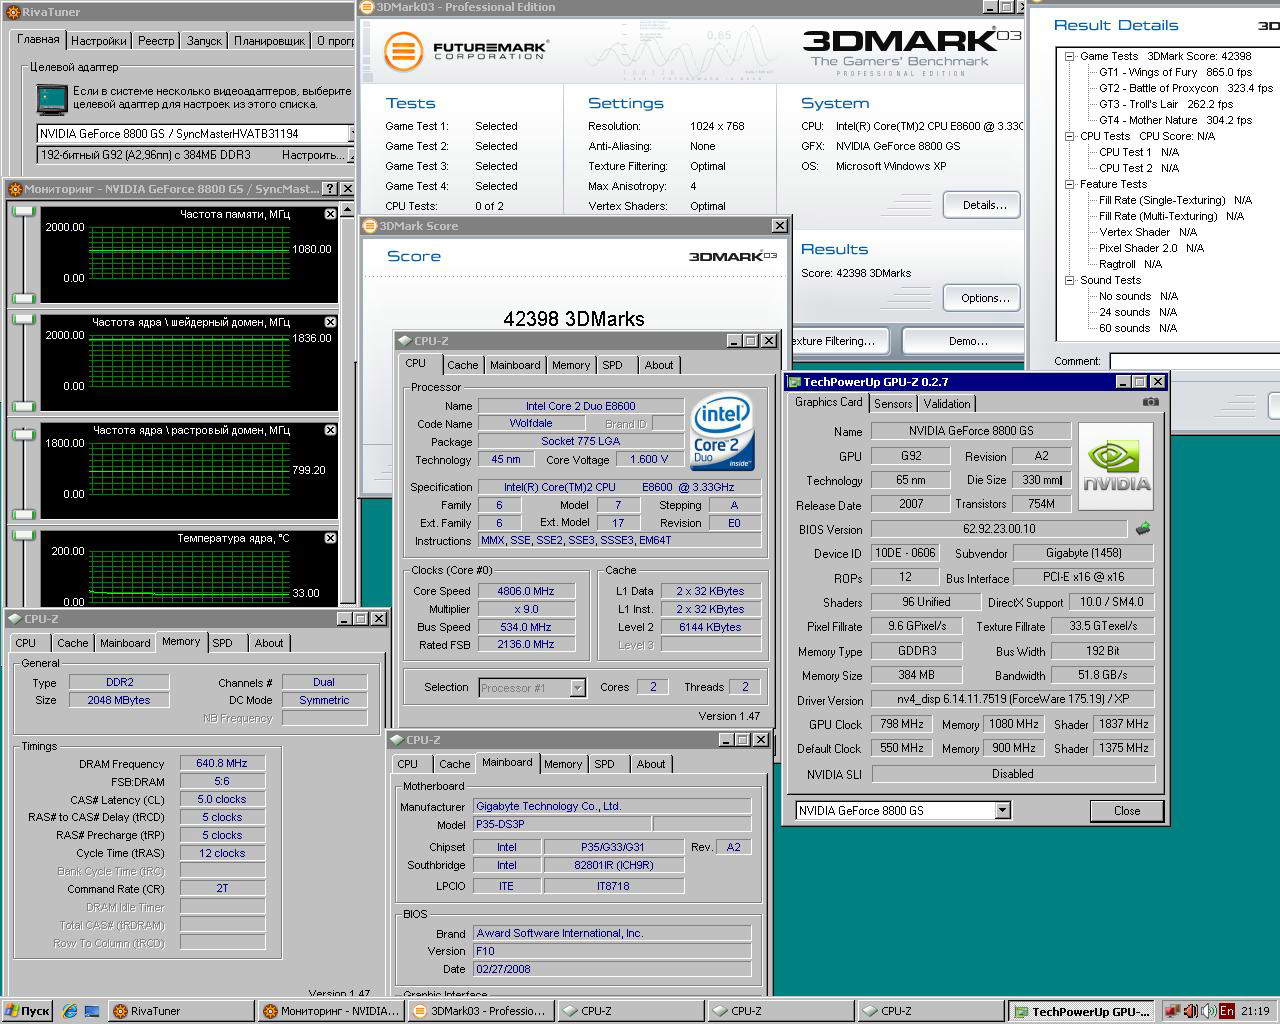Screen dimensions: 1280x1024
Task: Click the 21:19 taskbar clock
Action: (1256, 1011)
